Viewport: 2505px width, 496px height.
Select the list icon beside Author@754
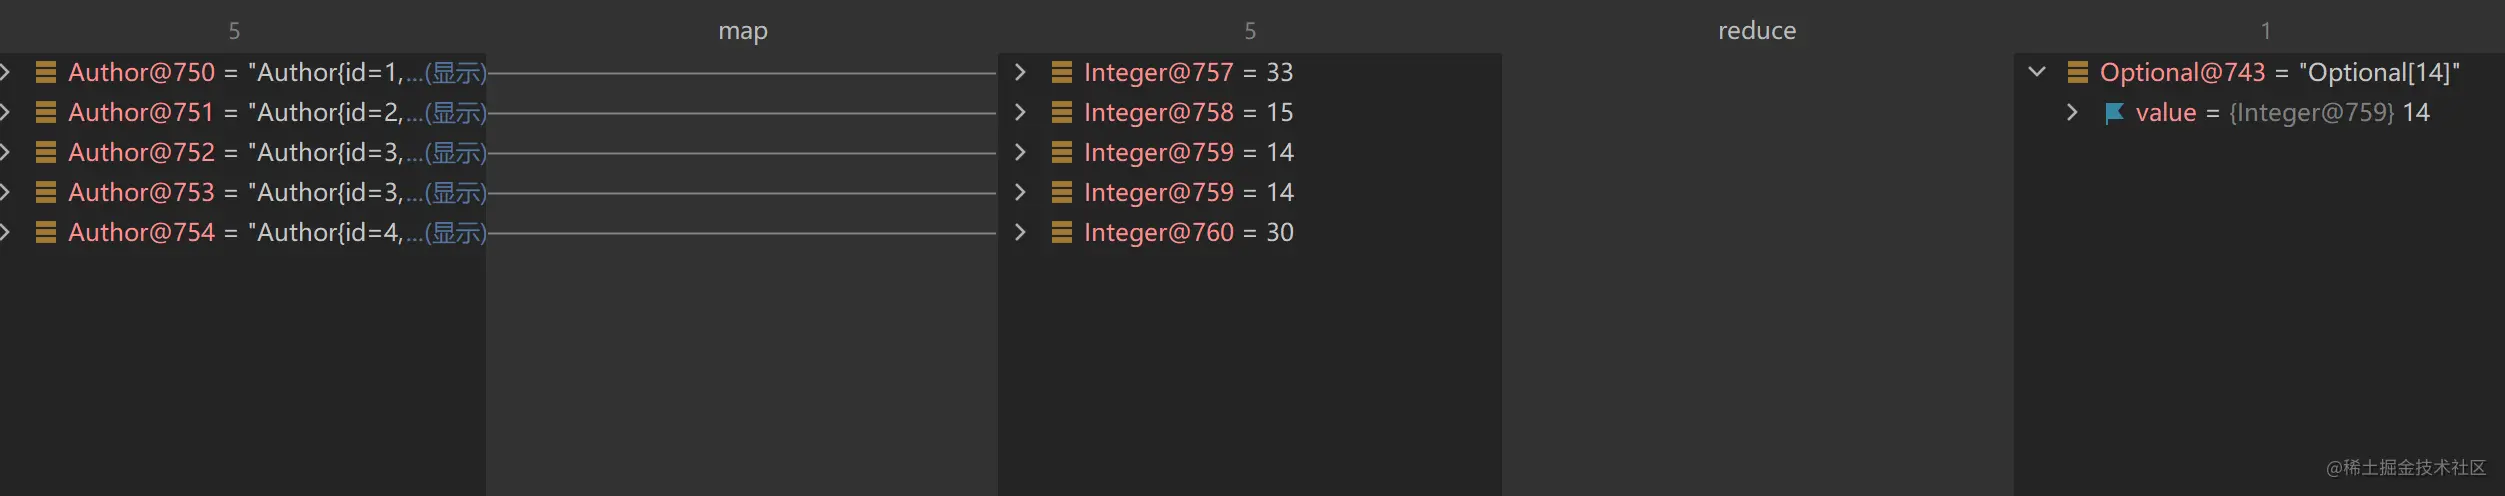point(45,232)
